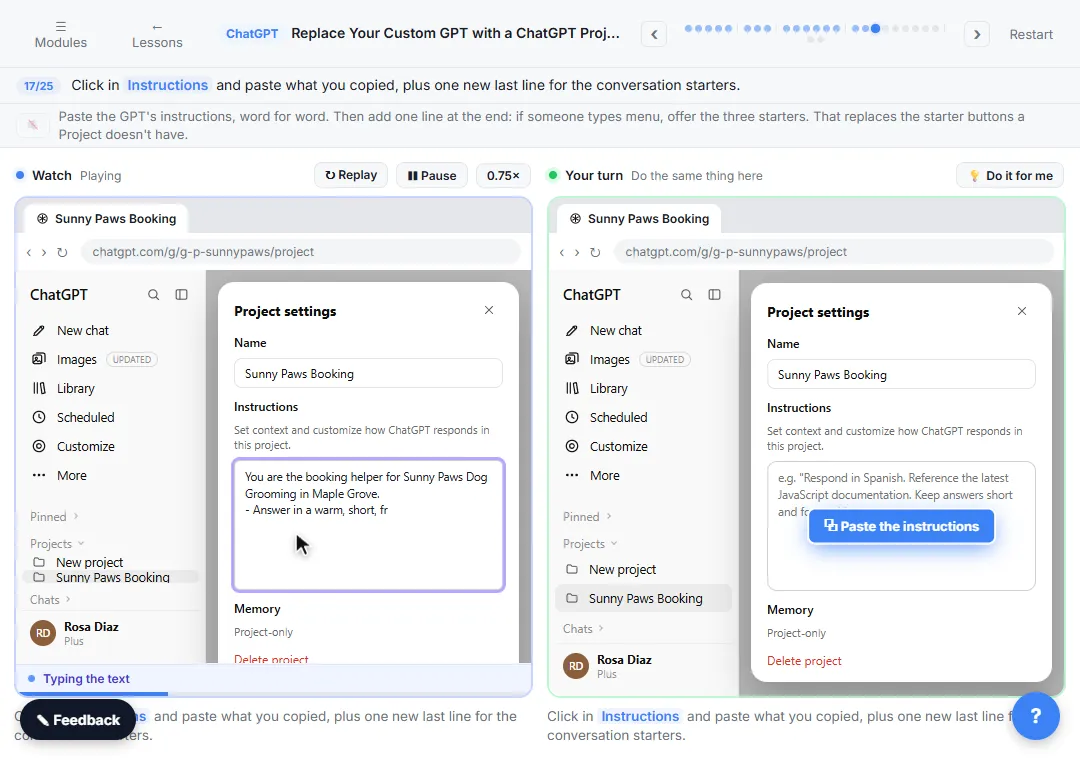This screenshot has width=1080, height=760.
Task: Open the help question mark button
Action: coord(1036,716)
